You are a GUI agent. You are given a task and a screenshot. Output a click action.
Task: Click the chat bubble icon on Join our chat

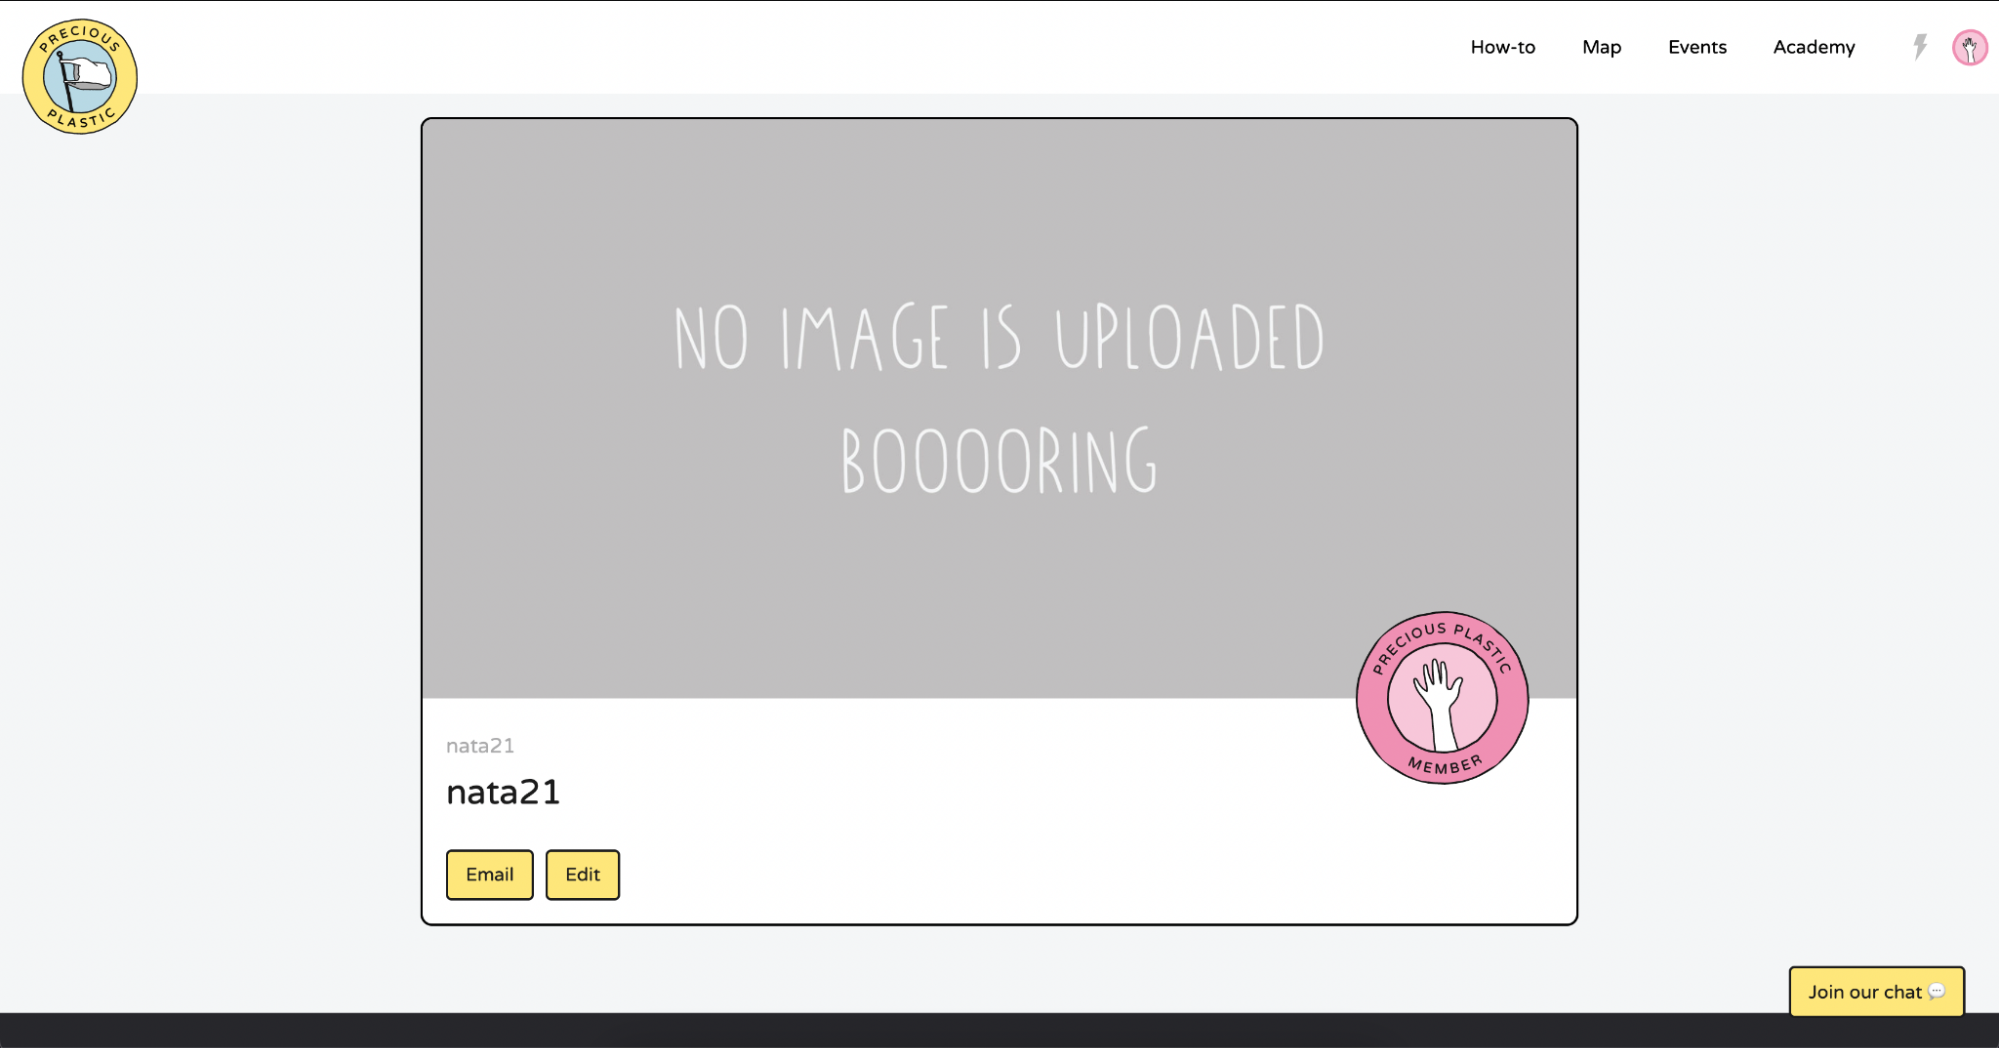point(1938,991)
